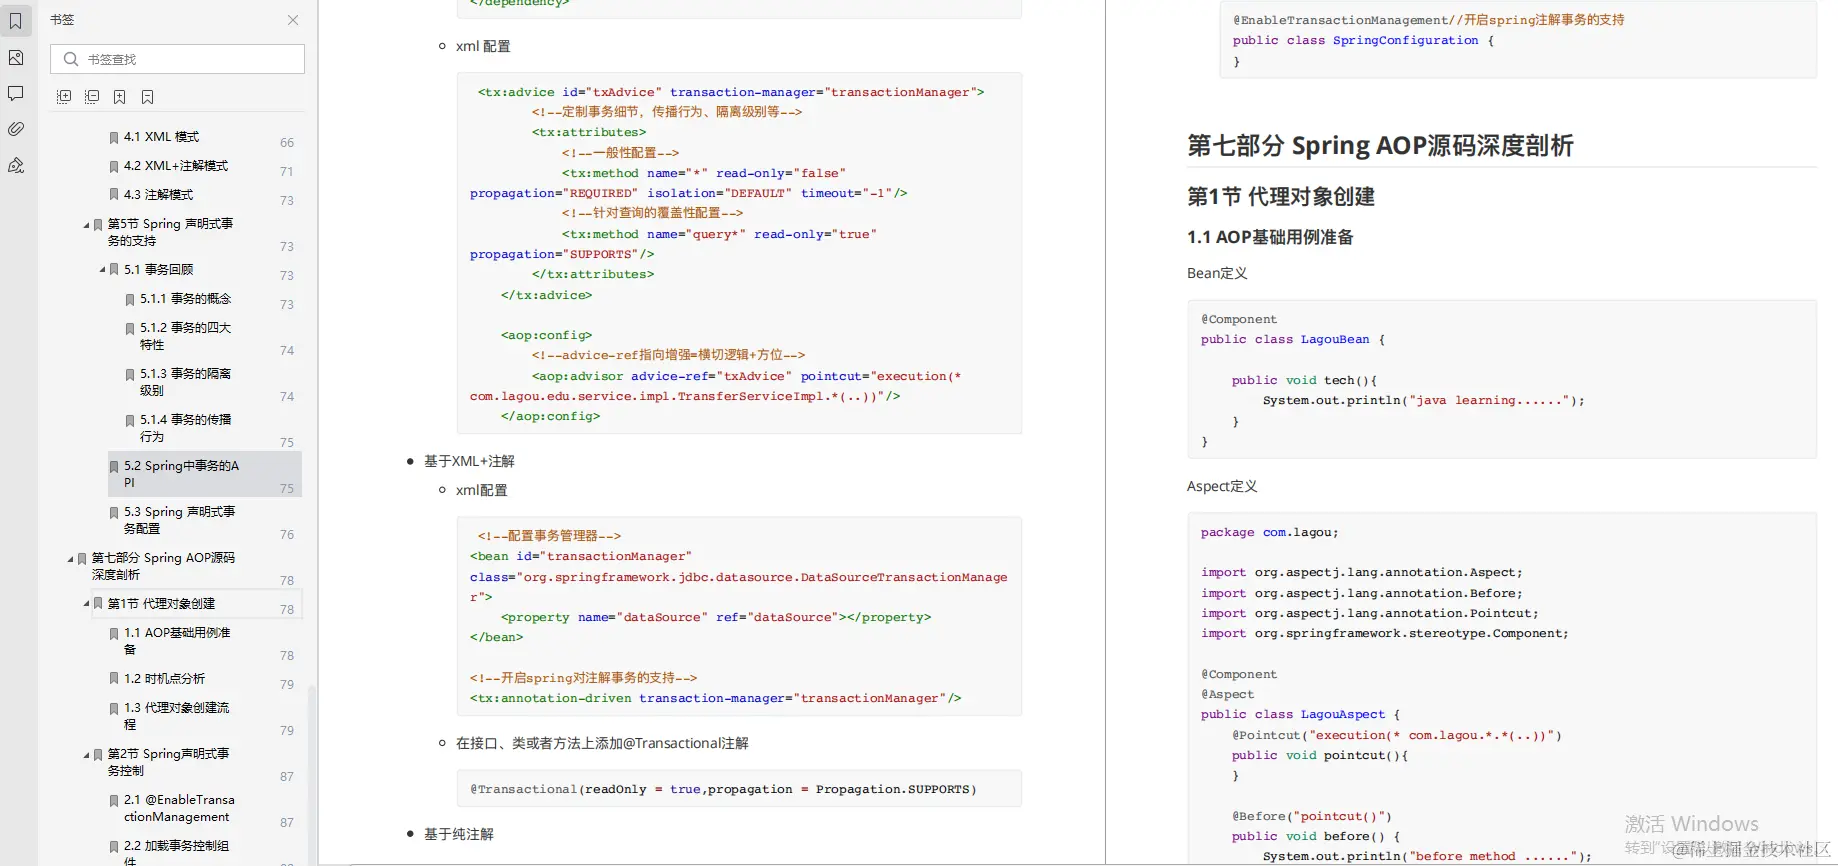Open the attachments paperclip panel
Viewport: 1838px width, 866px height.
click(x=16, y=129)
